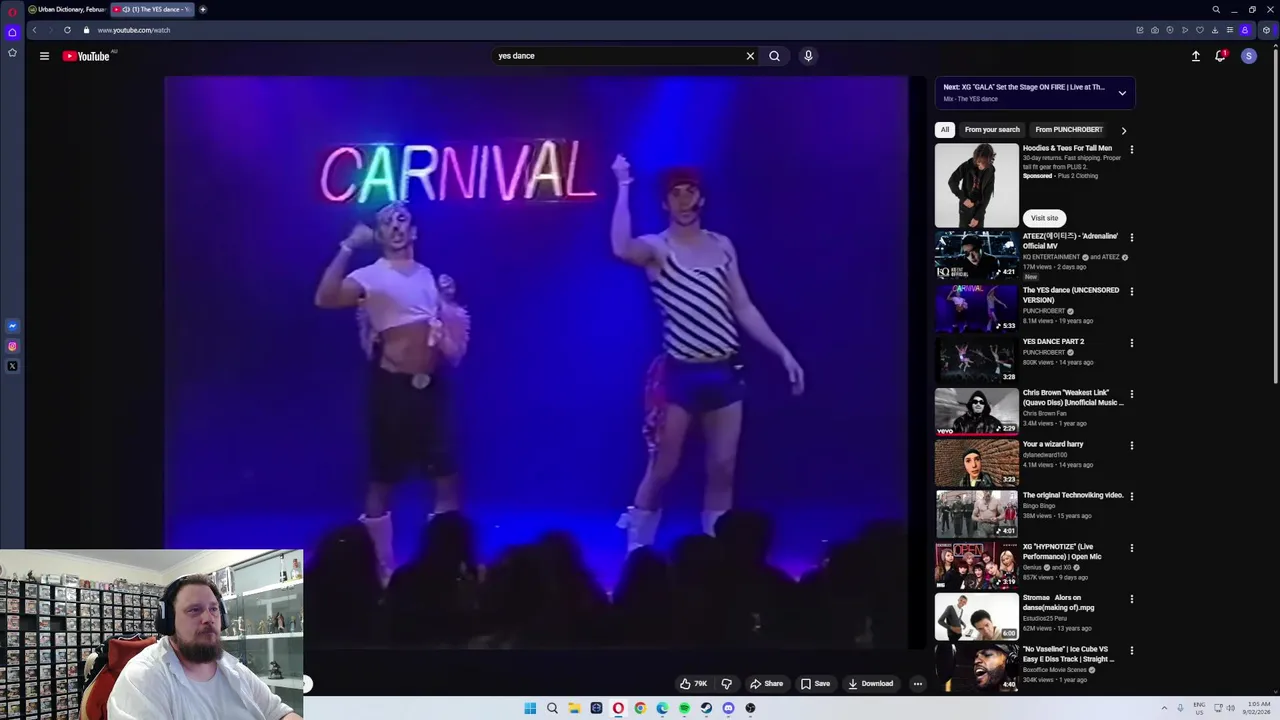Show hidden system tray icons chevron

1164,708
